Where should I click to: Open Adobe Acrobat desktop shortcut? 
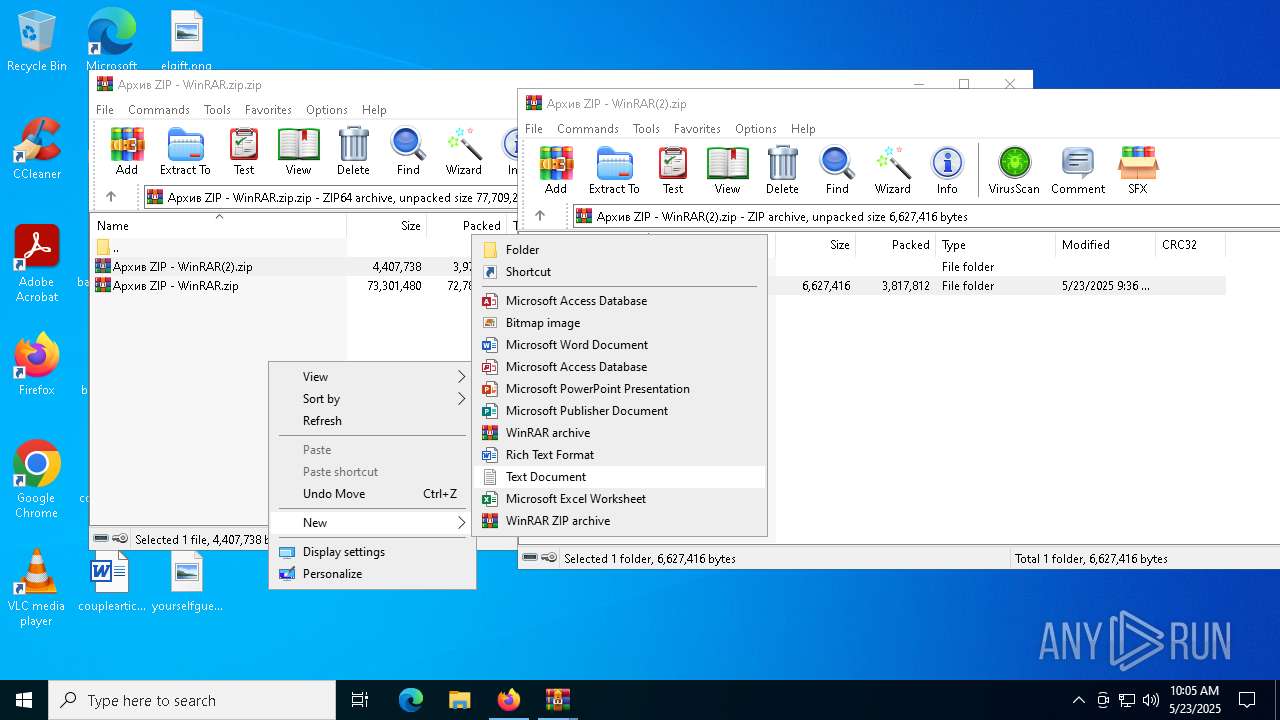(37, 264)
